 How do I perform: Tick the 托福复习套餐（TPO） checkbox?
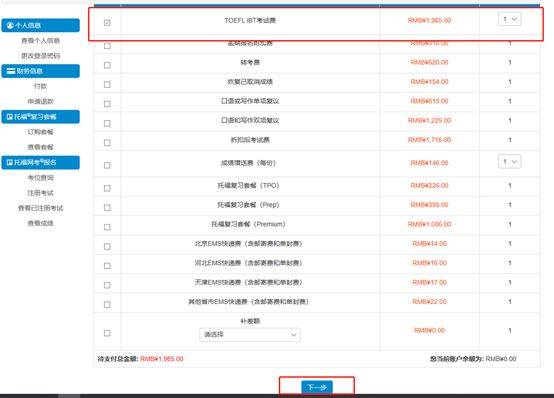[107, 188]
